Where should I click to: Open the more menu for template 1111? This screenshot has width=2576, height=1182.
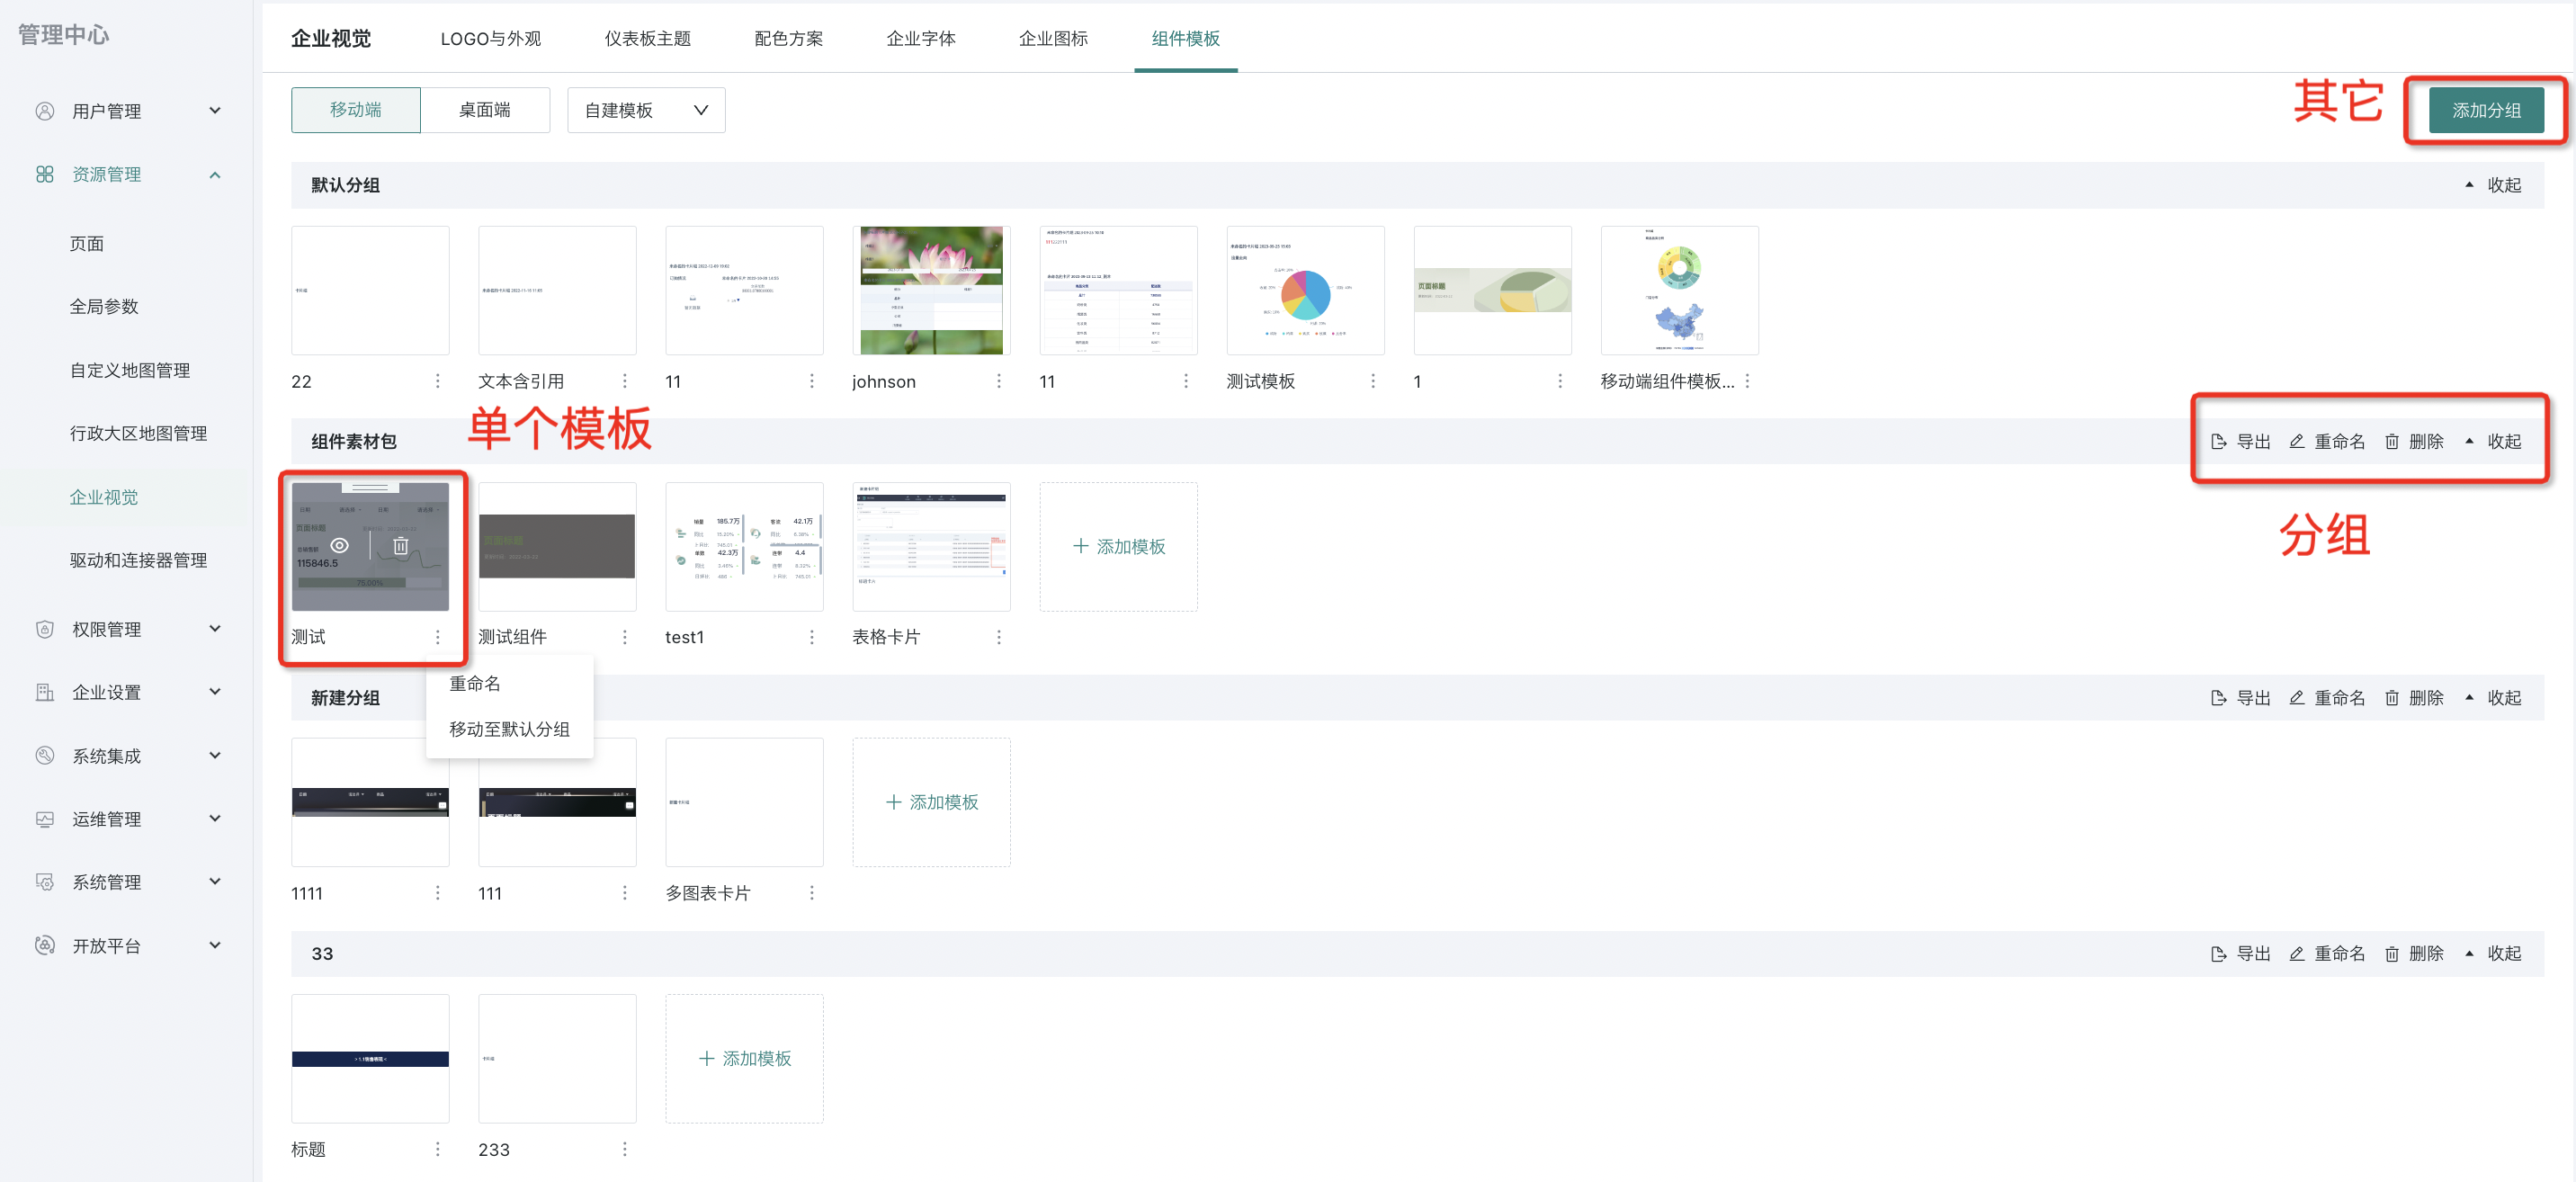[437, 893]
